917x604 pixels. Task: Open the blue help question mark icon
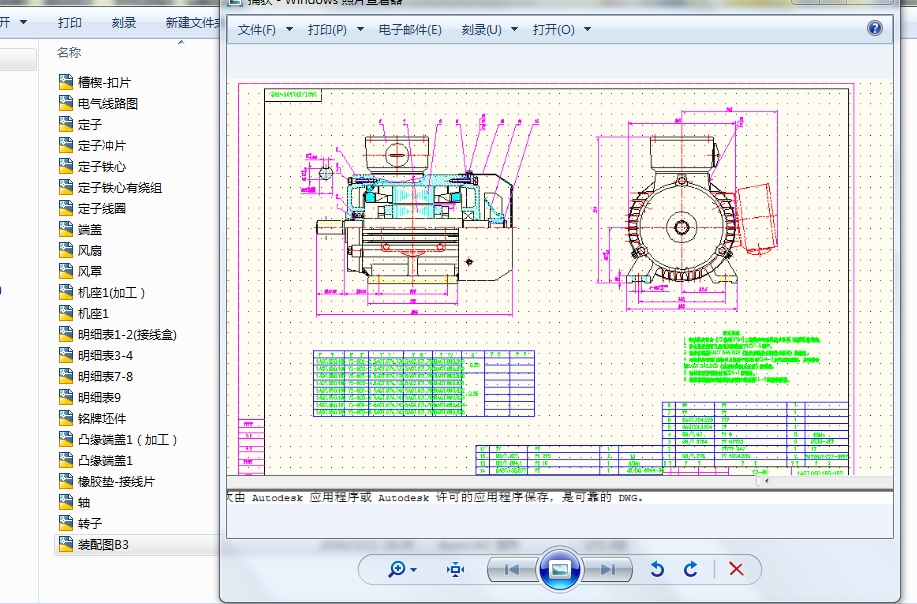click(x=875, y=29)
